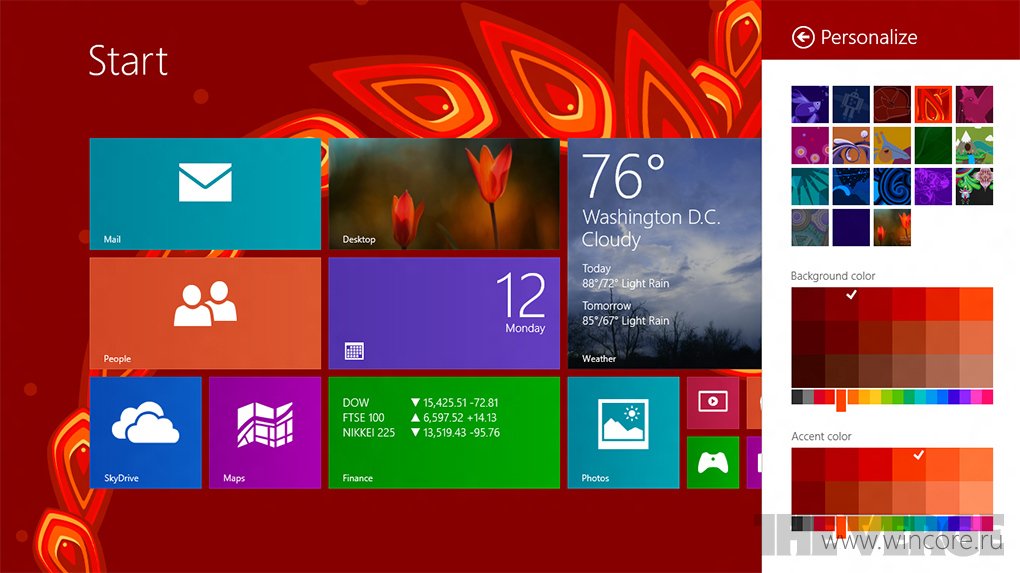Go back using the Personalize arrow
This screenshot has width=1020, height=573.
(803, 37)
